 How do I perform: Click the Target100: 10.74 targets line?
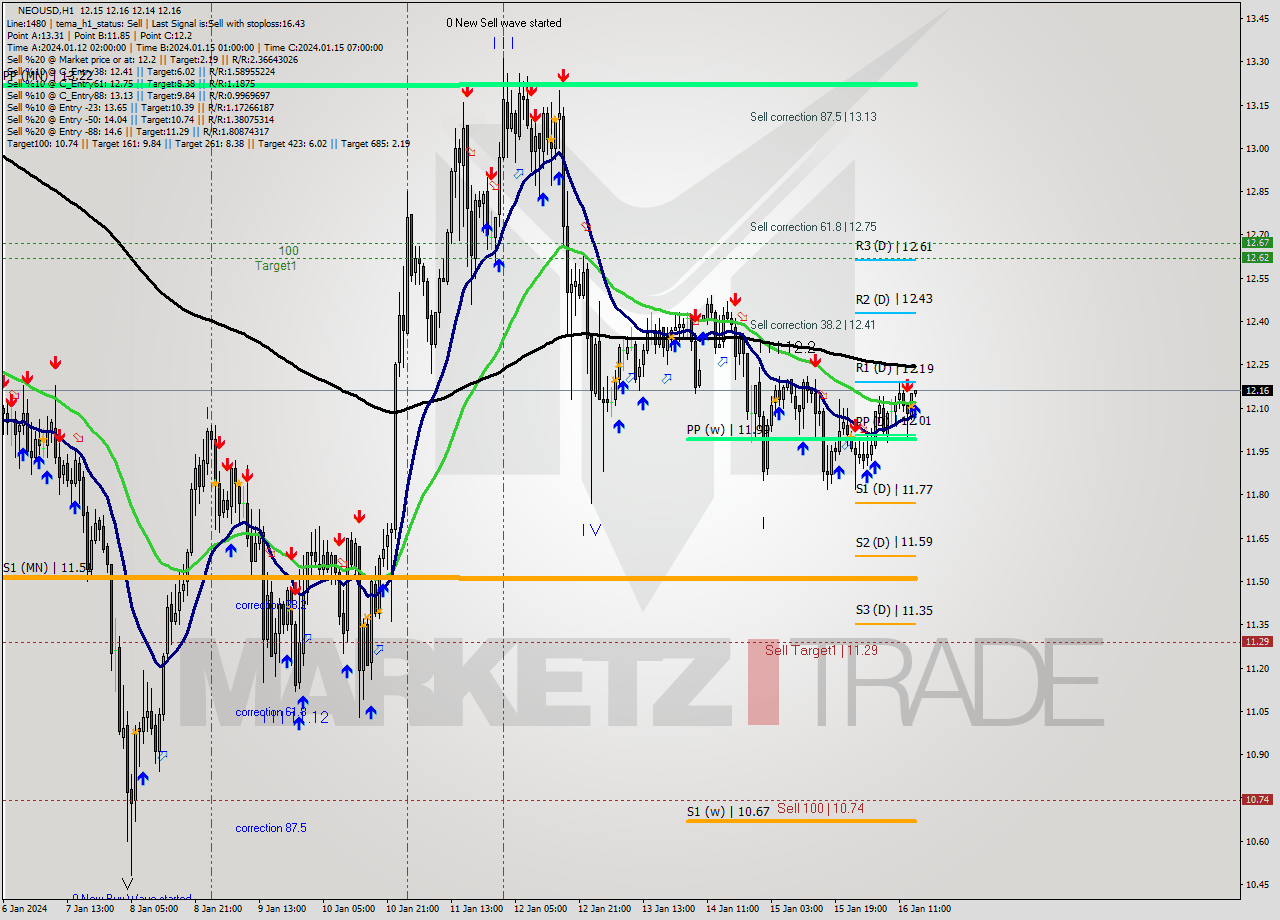click(x=208, y=143)
